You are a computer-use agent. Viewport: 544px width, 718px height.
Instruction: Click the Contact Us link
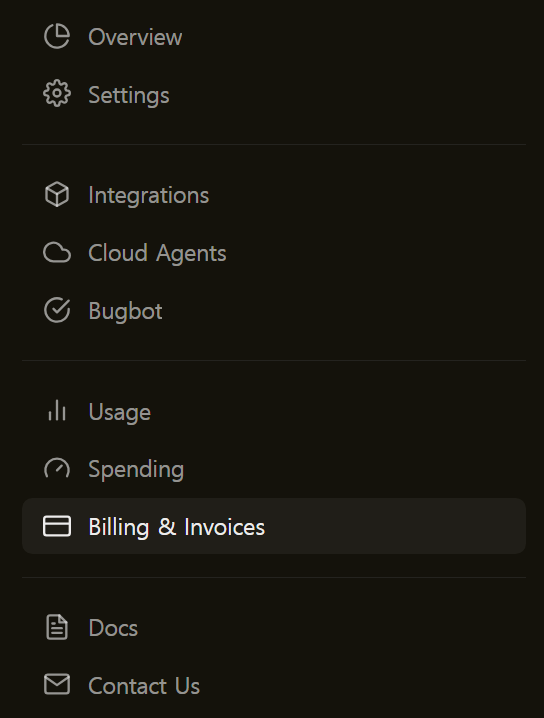(274, 685)
